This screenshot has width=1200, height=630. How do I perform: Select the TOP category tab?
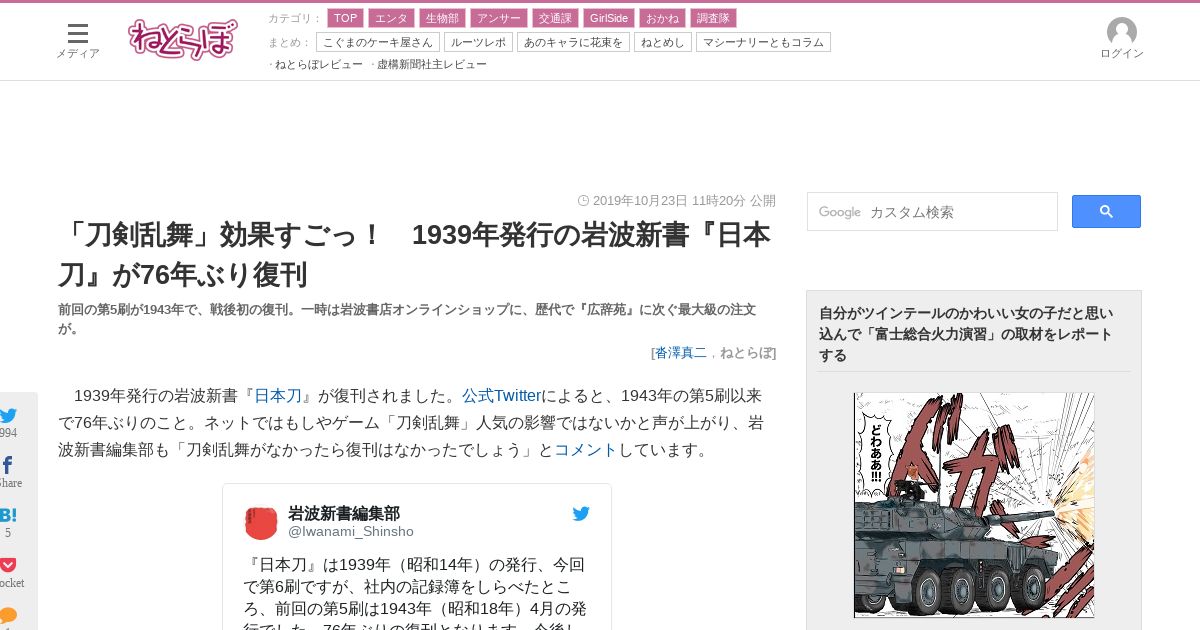pyautogui.click(x=345, y=18)
